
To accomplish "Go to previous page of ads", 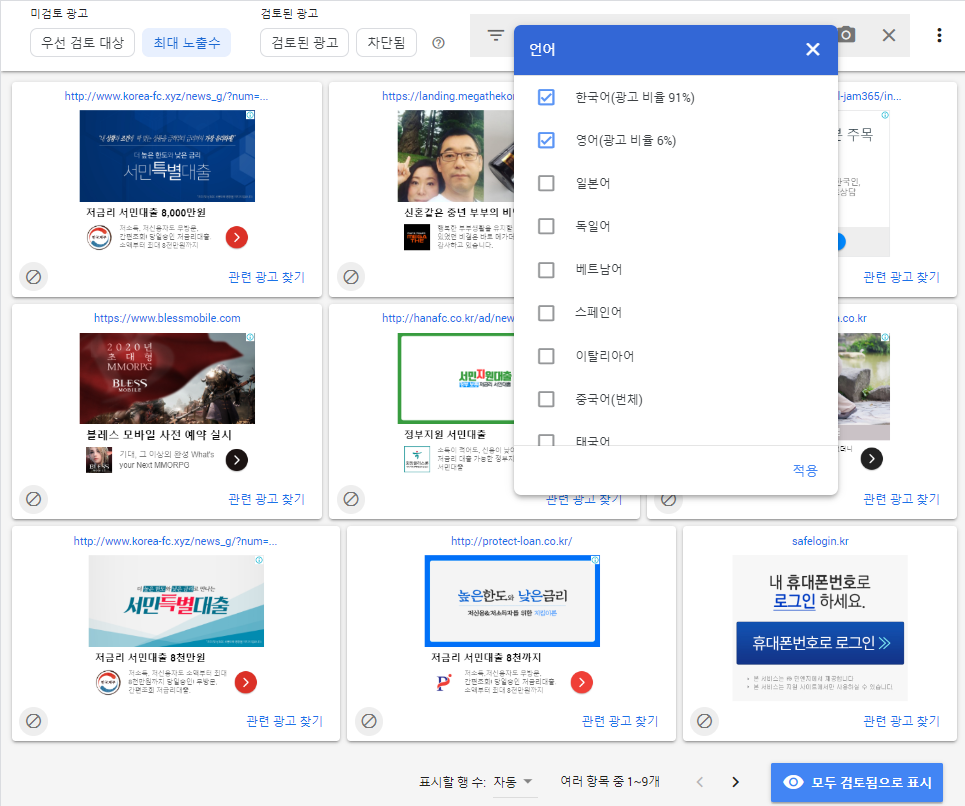I will pos(700,782).
